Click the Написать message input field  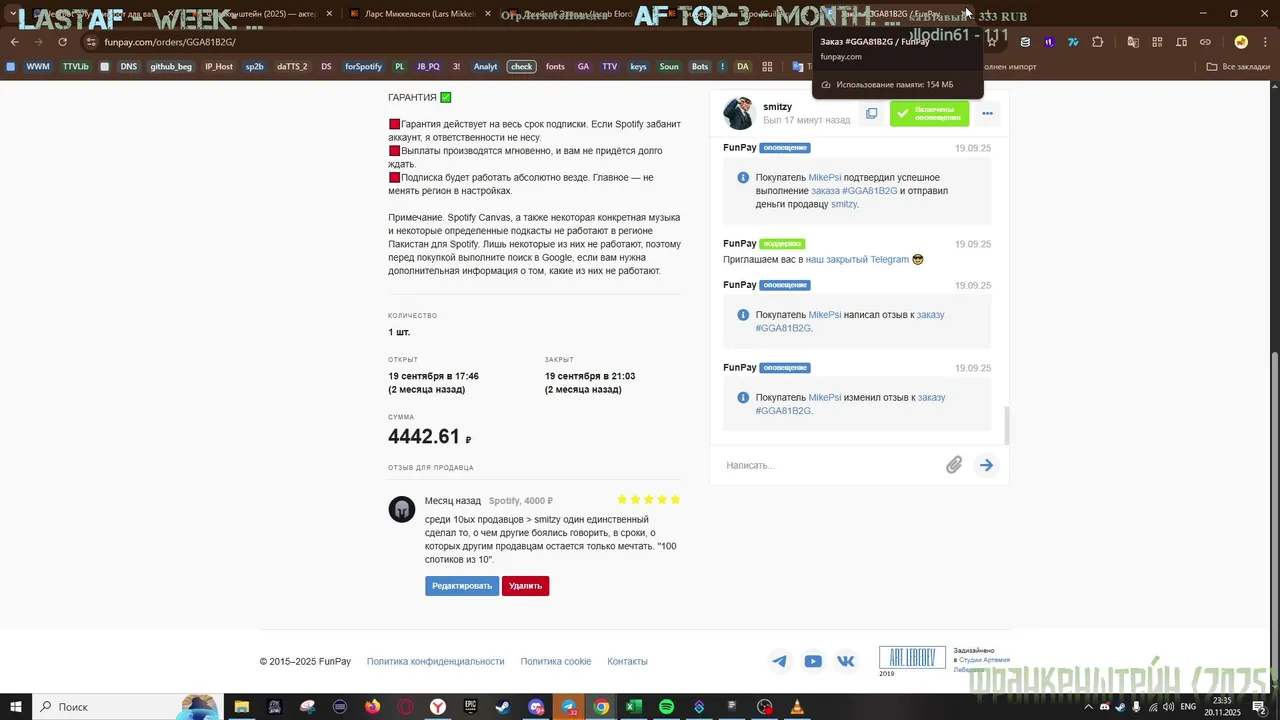pyautogui.click(x=830, y=465)
